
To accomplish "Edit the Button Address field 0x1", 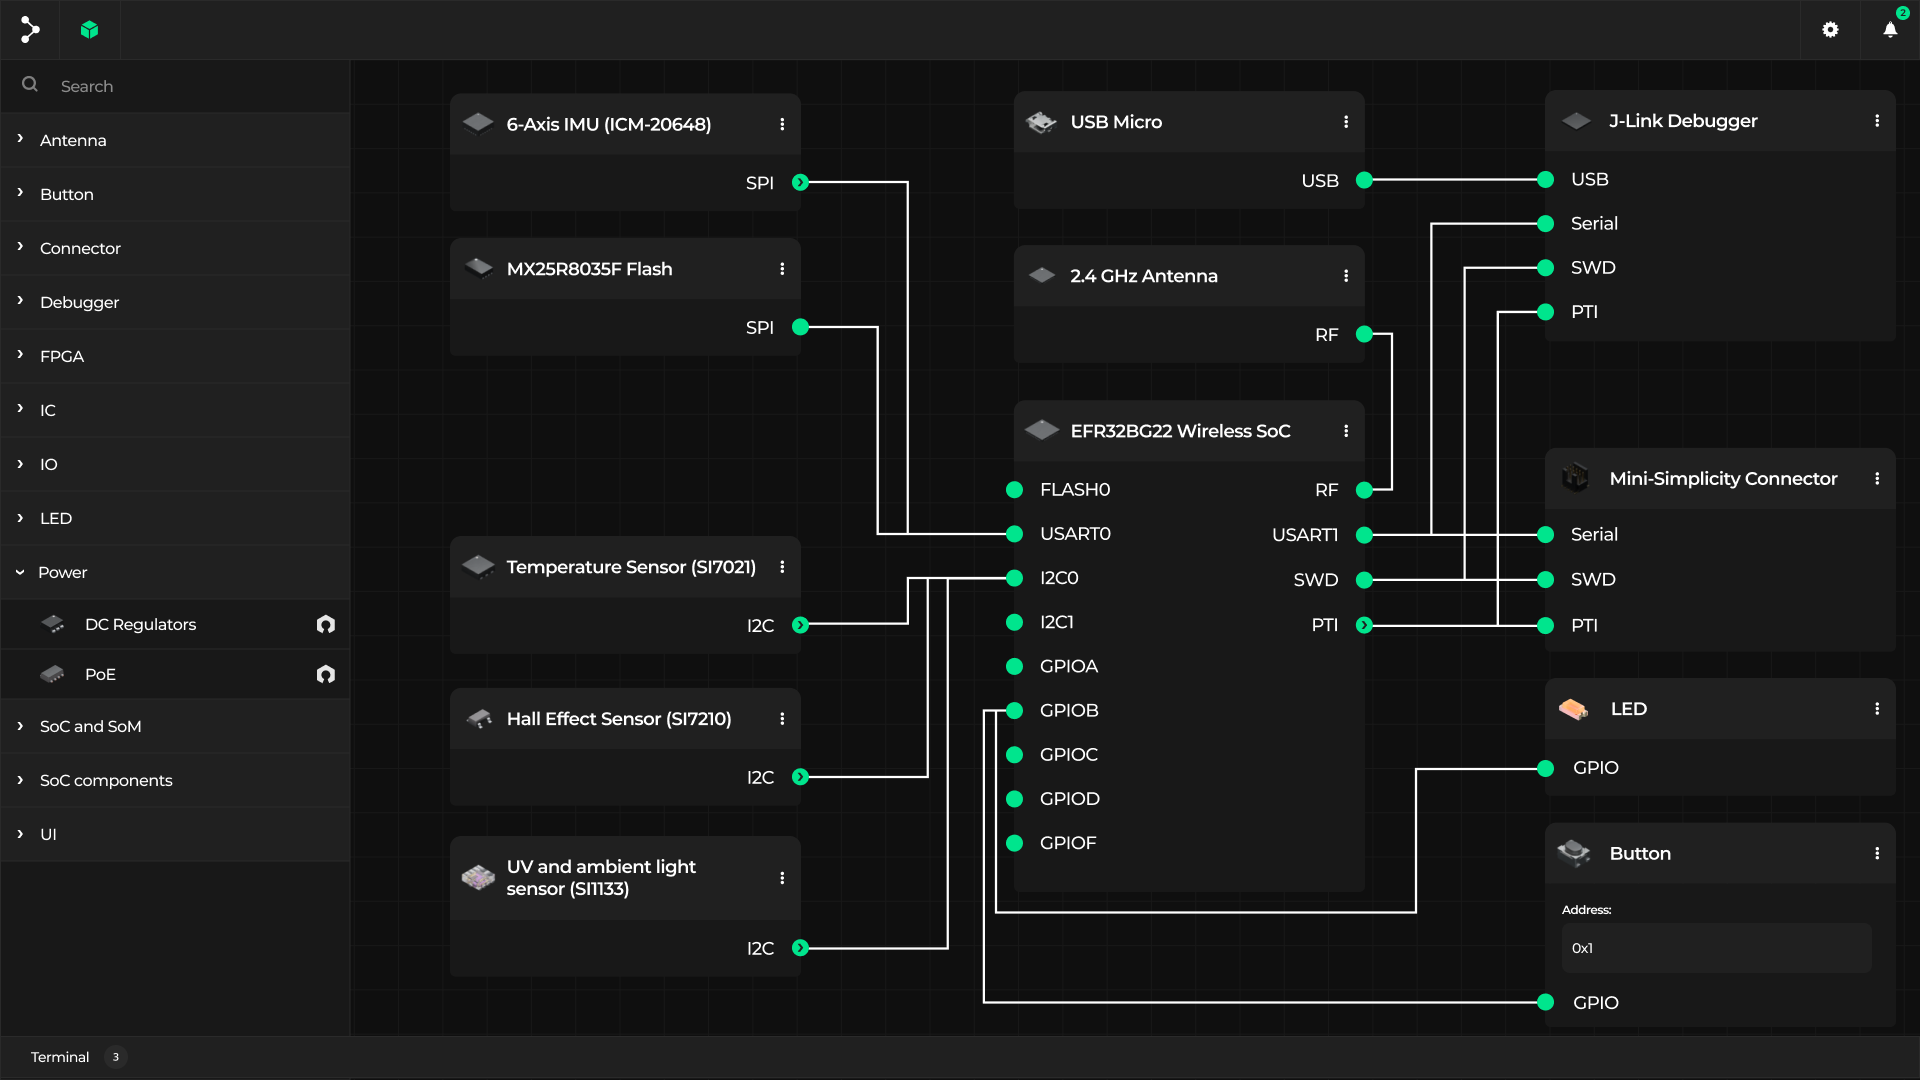I will tap(1716, 948).
